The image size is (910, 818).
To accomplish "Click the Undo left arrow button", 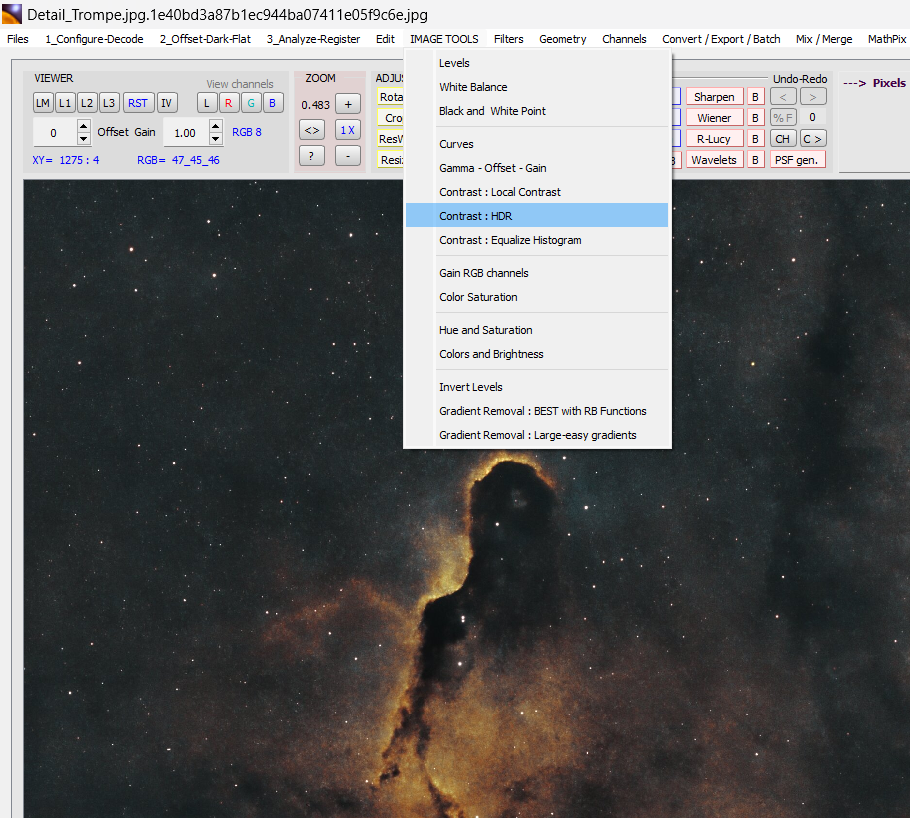I will coord(783,97).
